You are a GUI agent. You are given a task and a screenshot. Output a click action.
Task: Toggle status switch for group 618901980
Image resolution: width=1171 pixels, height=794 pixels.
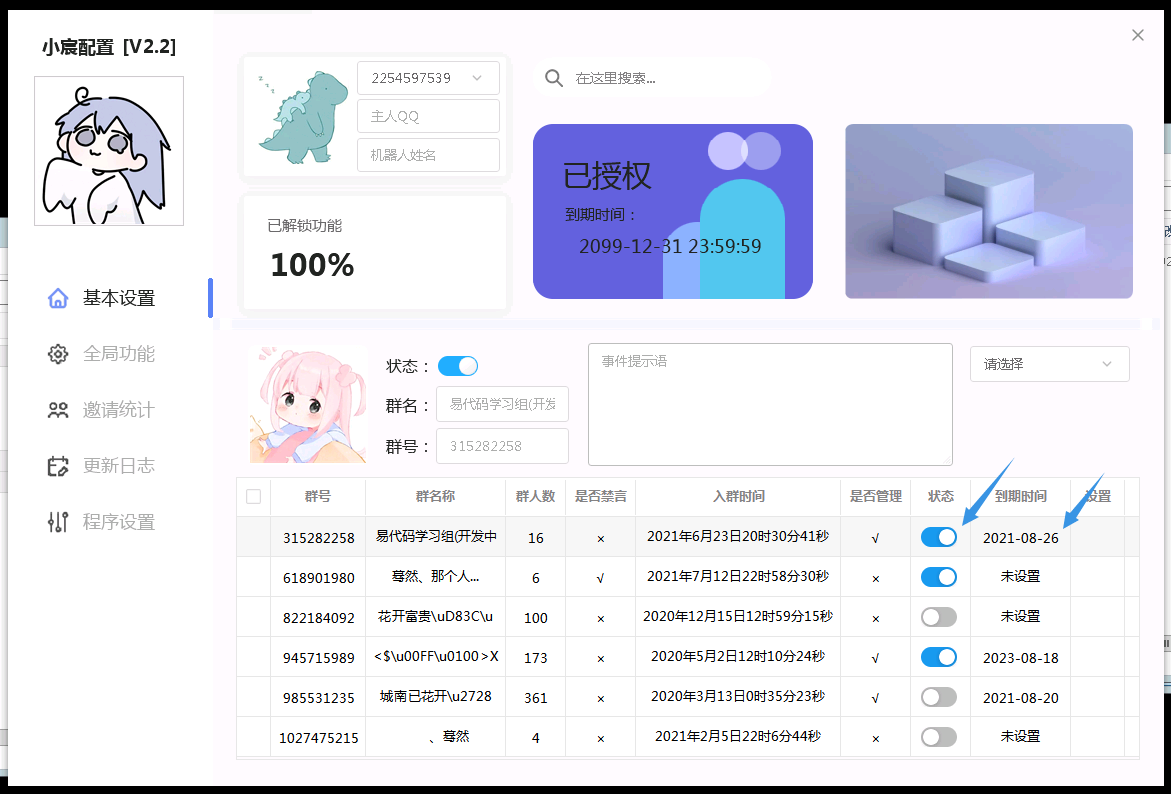939,577
